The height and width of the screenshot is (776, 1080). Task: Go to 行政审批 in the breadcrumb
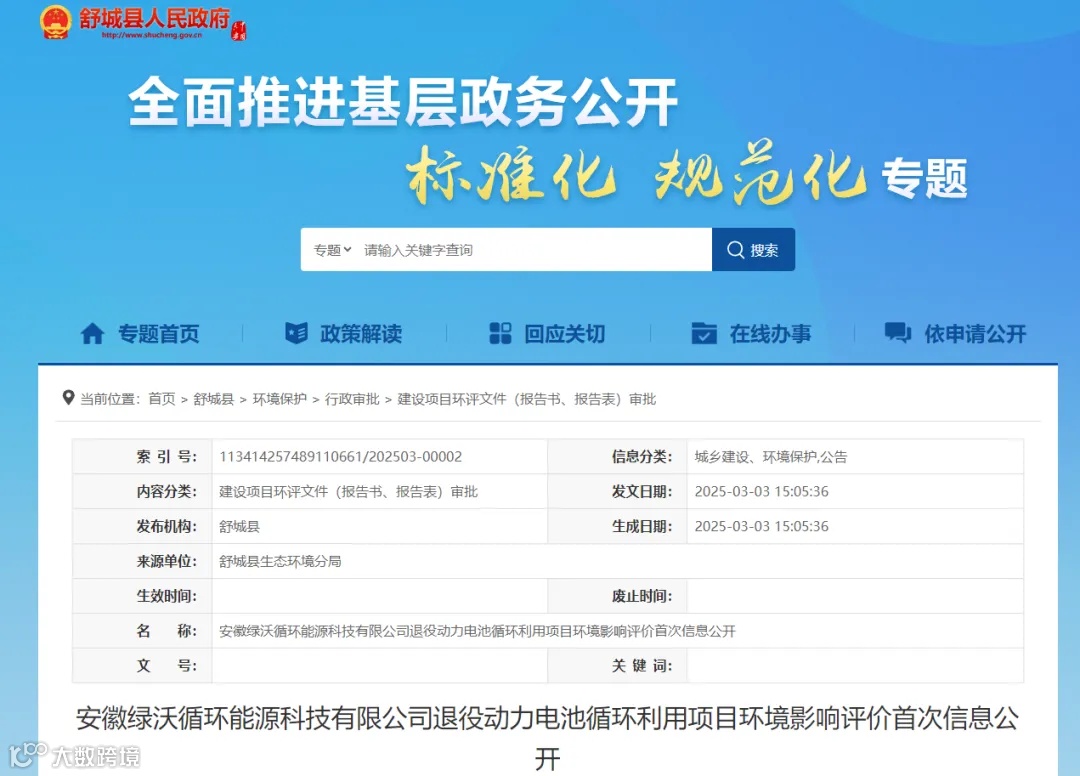point(352,399)
